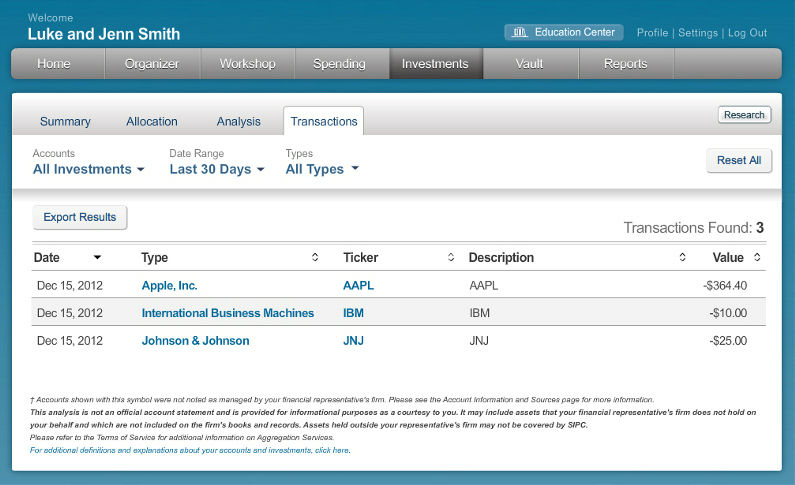Open the Education Center button
The image size is (795, 485).
[564, 32]
